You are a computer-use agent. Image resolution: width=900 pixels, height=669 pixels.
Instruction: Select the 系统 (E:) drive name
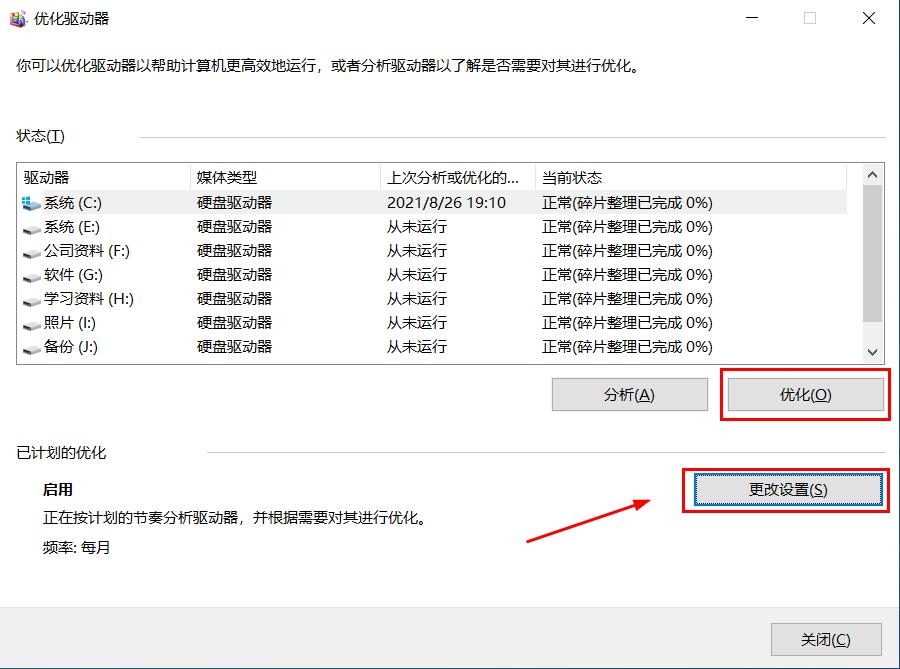point(72,227)
